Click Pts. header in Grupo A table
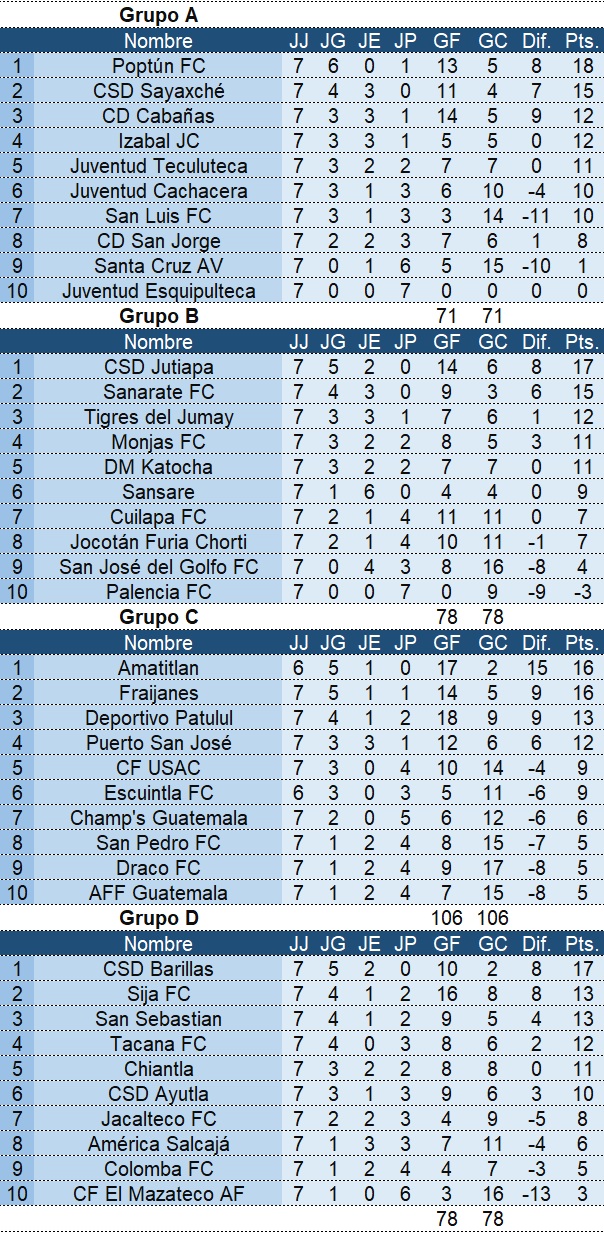604x1233 pixels. (x=580, y=41)
